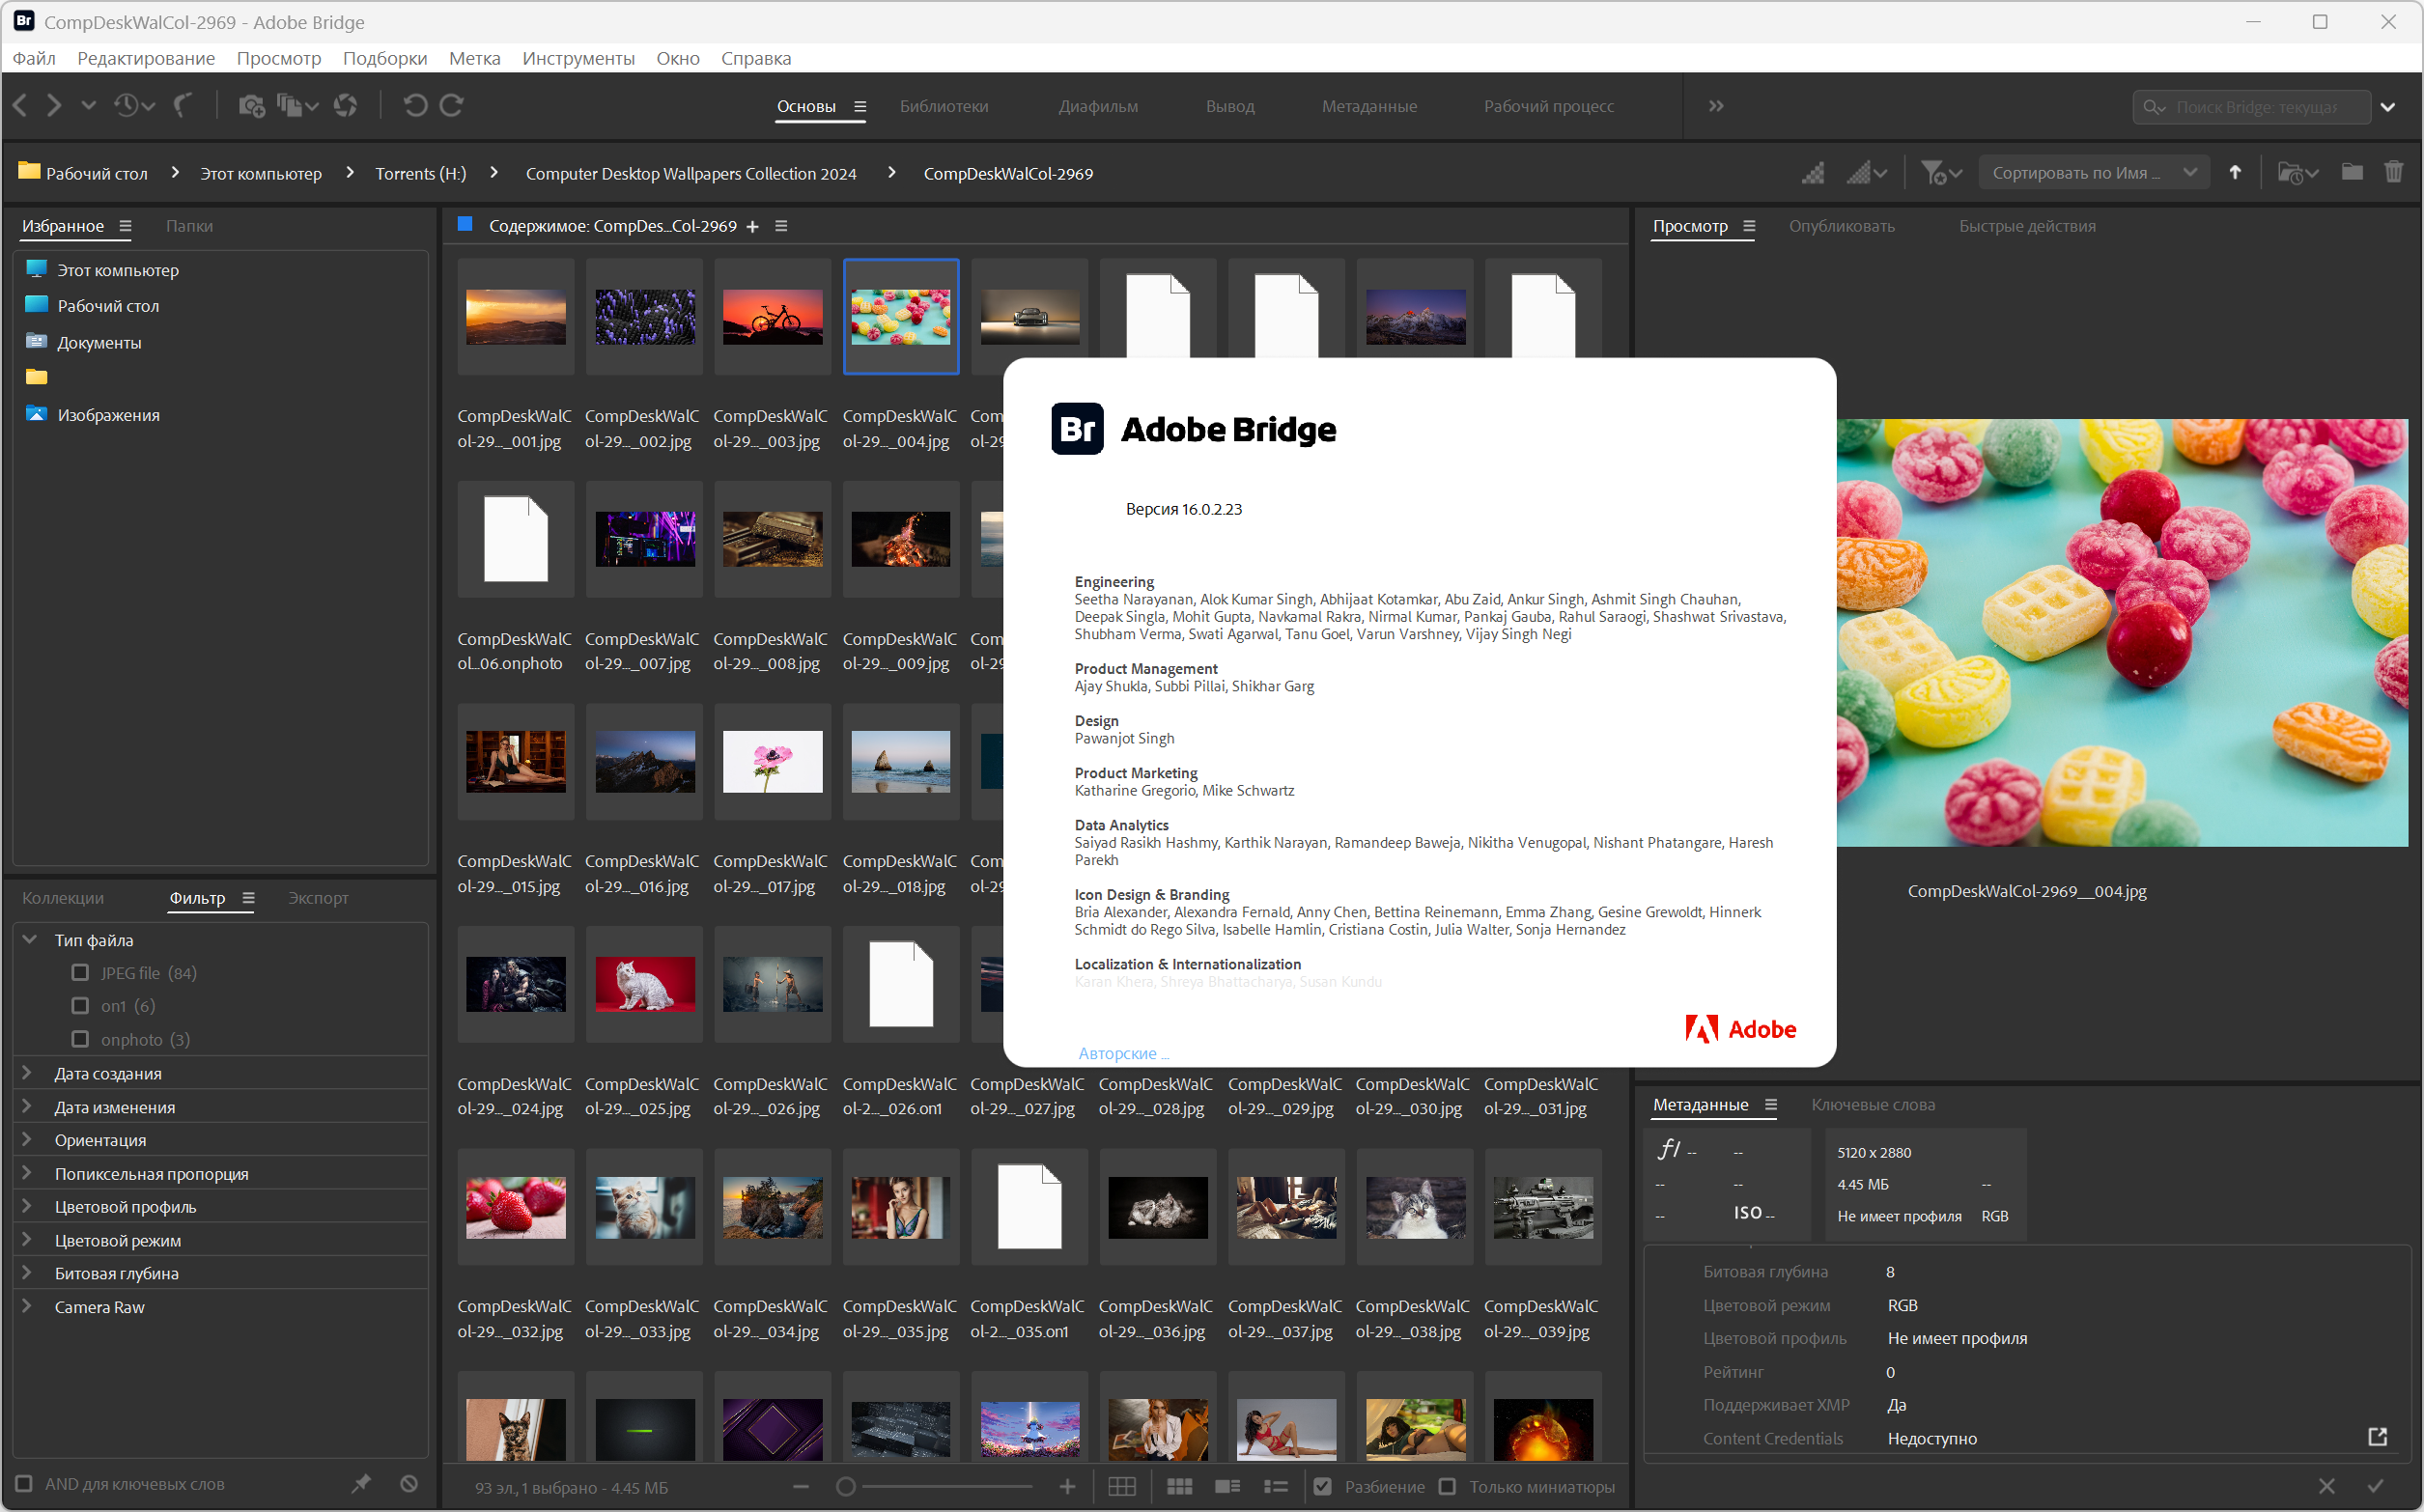Click the Авторские link in the about dialog

click(1122, 1053)
